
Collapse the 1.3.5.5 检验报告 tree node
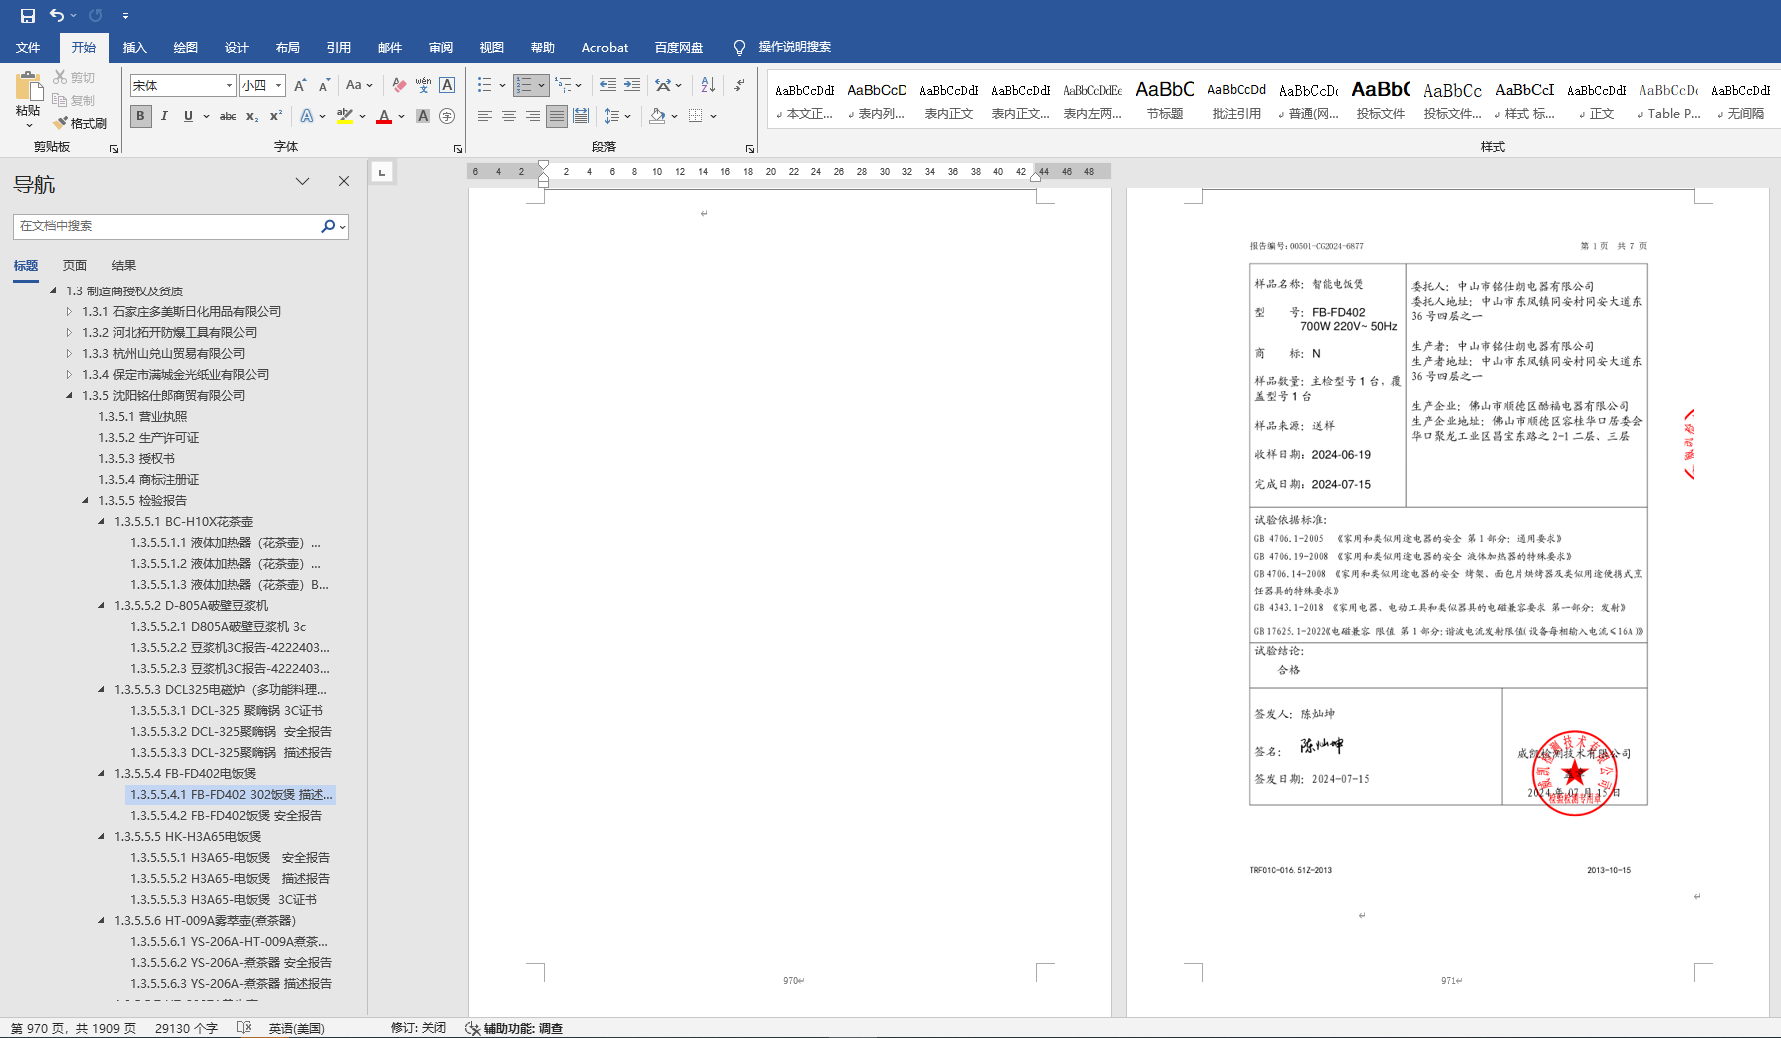tap(85, 500)
